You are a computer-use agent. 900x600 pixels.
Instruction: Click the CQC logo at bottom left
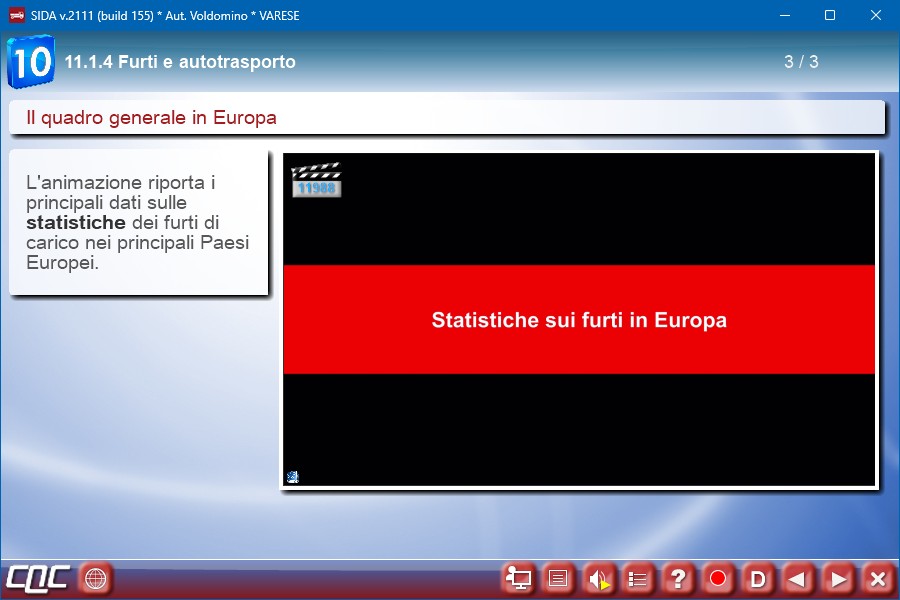38,578
